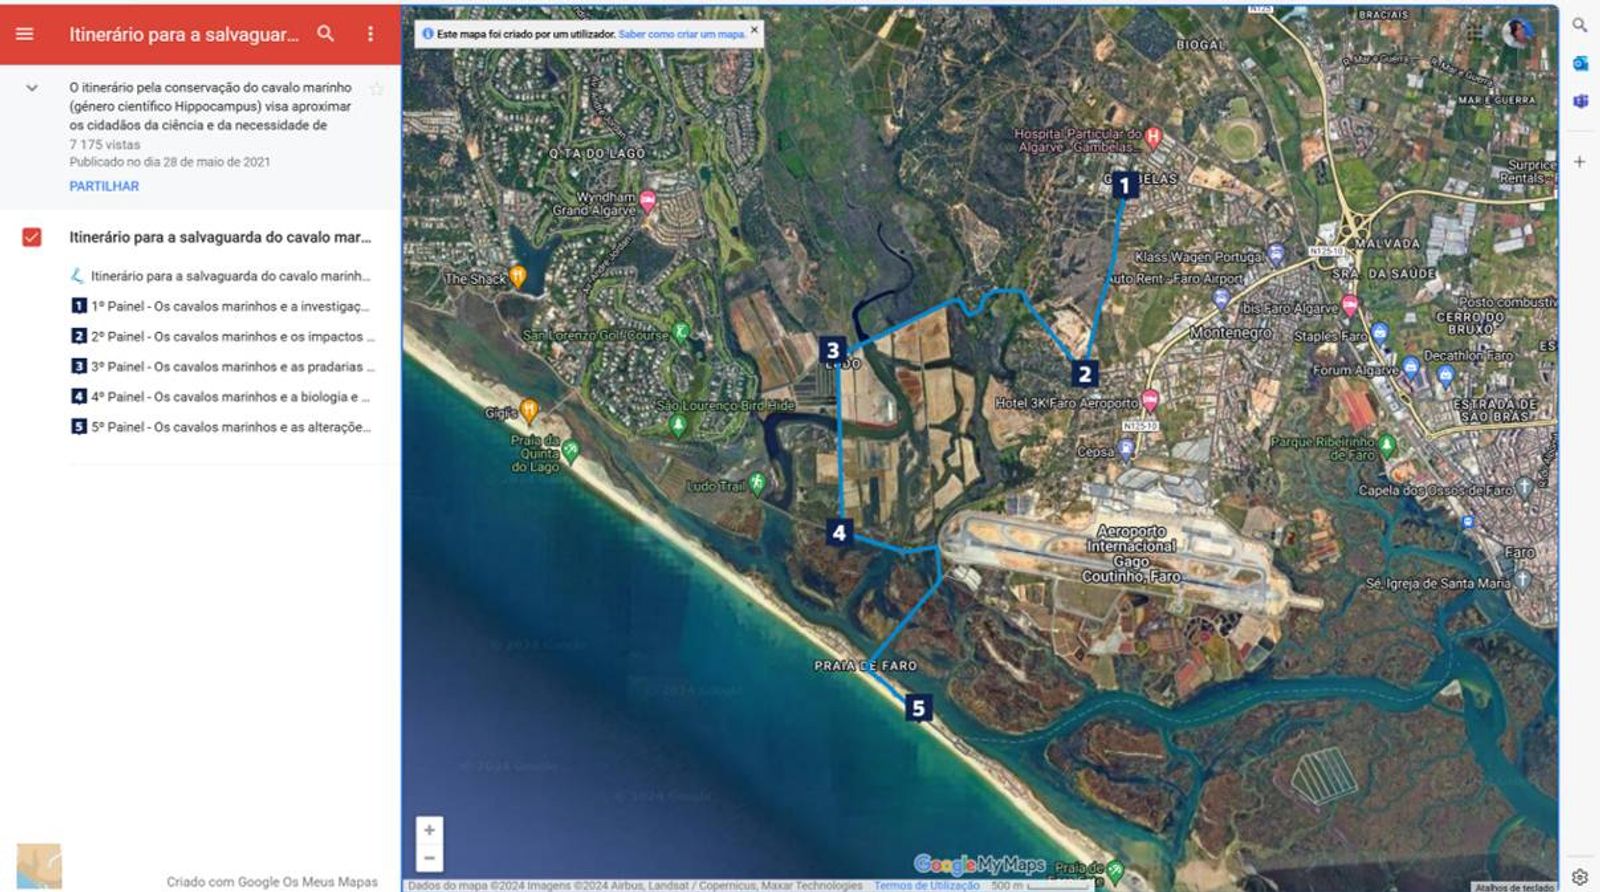
Task: Open 2º Painel list entry
Action: click(x=220, y=336)
